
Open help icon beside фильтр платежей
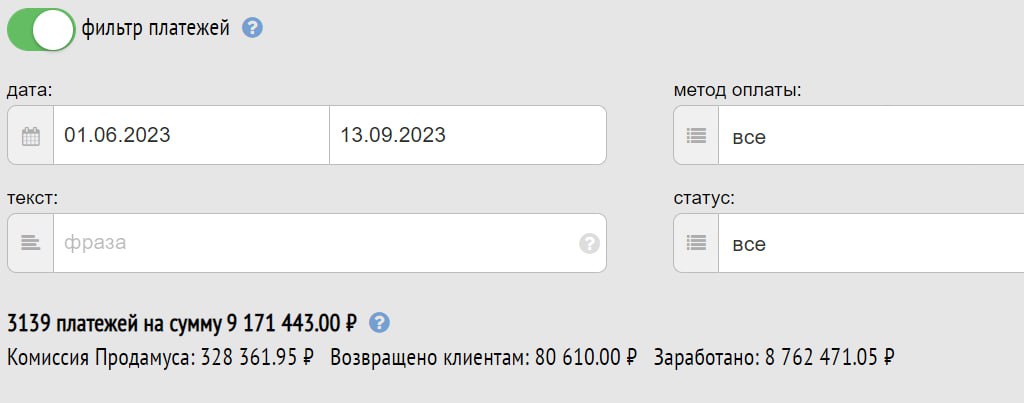point(252,28)
